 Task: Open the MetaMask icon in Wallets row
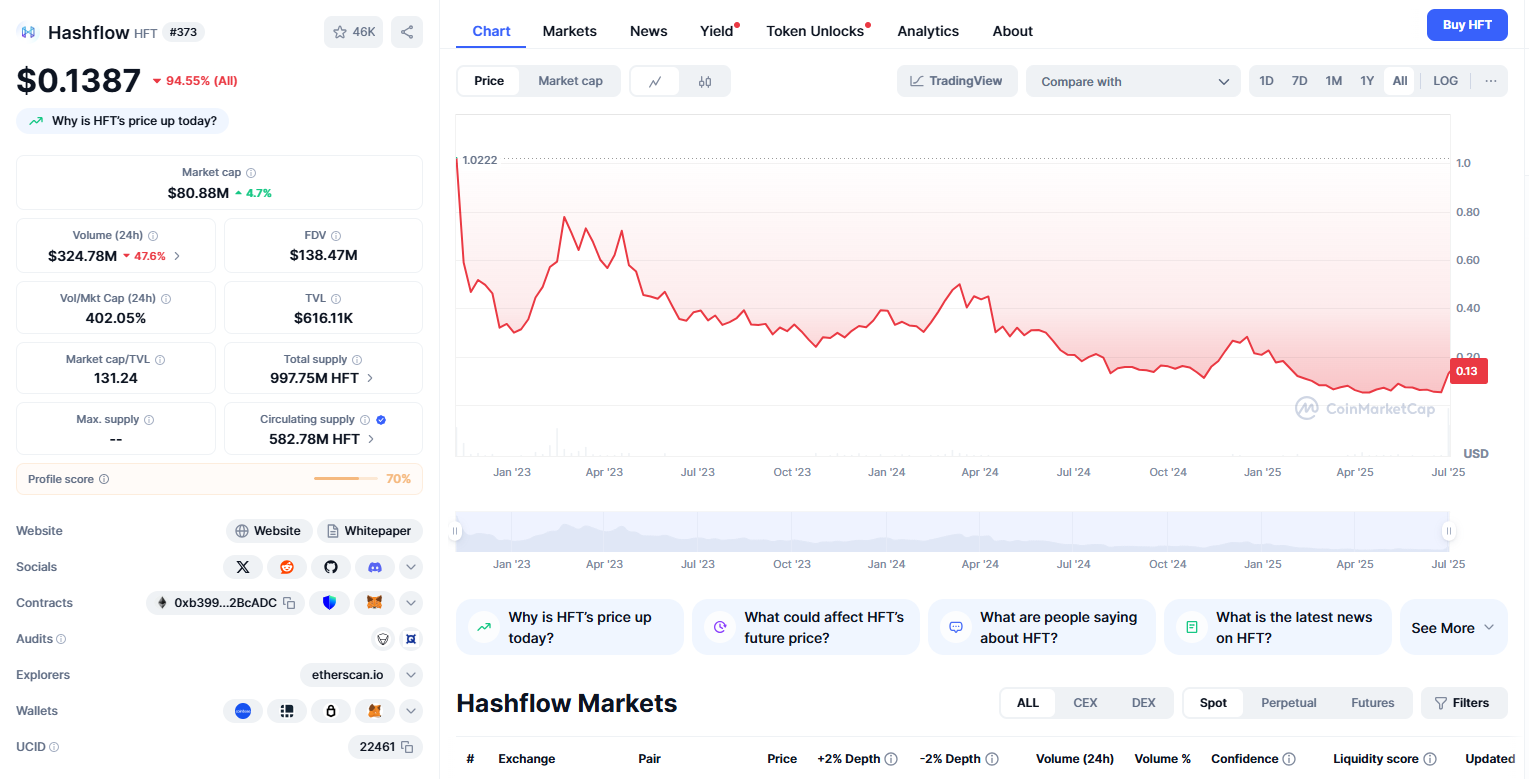(375, 711)
